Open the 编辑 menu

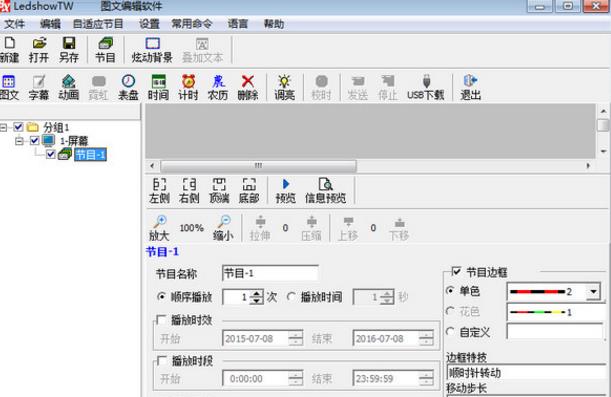(x=50, y=24)
